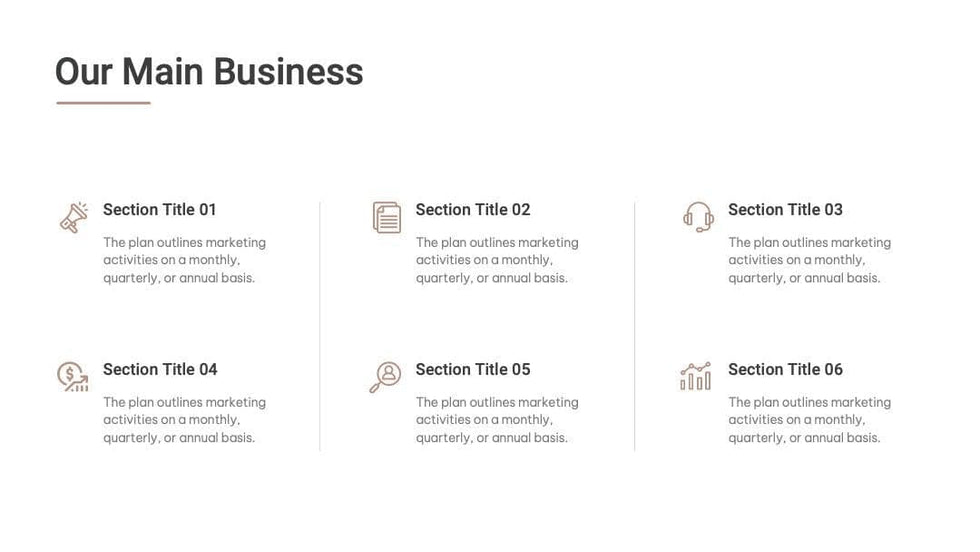Select the 'Section Title 04' heading text
Image resolution: width=980 pixels, height=552 pixels.
click(160, 370)
